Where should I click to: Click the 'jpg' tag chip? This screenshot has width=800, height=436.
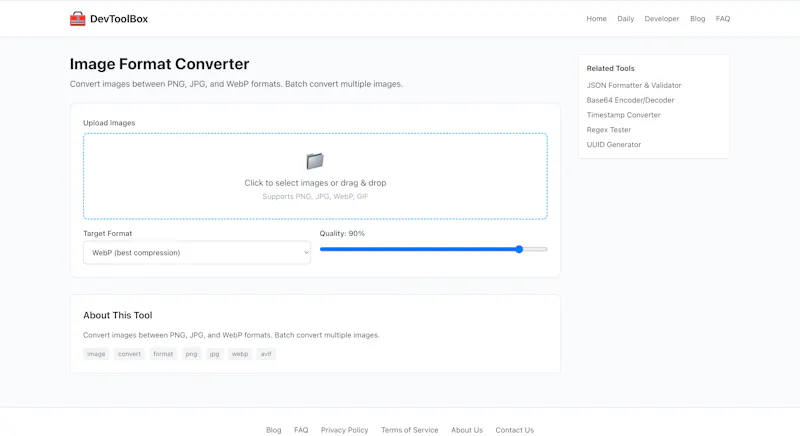click(x=214, y=354)
